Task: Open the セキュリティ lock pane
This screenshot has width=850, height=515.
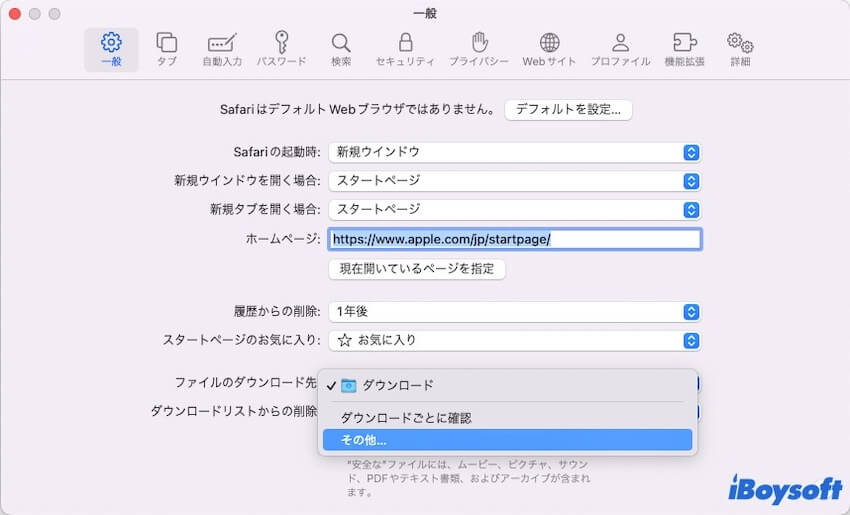Action: tap(405, 50)
